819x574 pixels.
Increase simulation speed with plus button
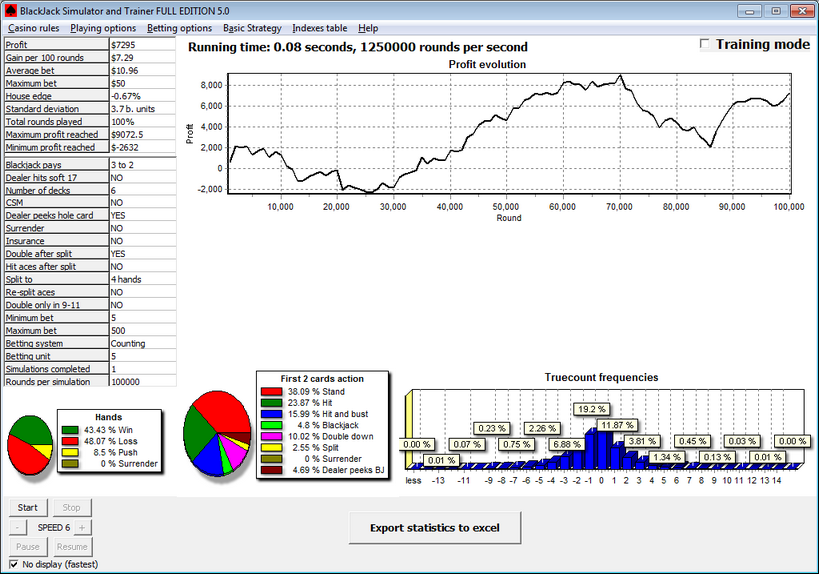click(82, 527)
